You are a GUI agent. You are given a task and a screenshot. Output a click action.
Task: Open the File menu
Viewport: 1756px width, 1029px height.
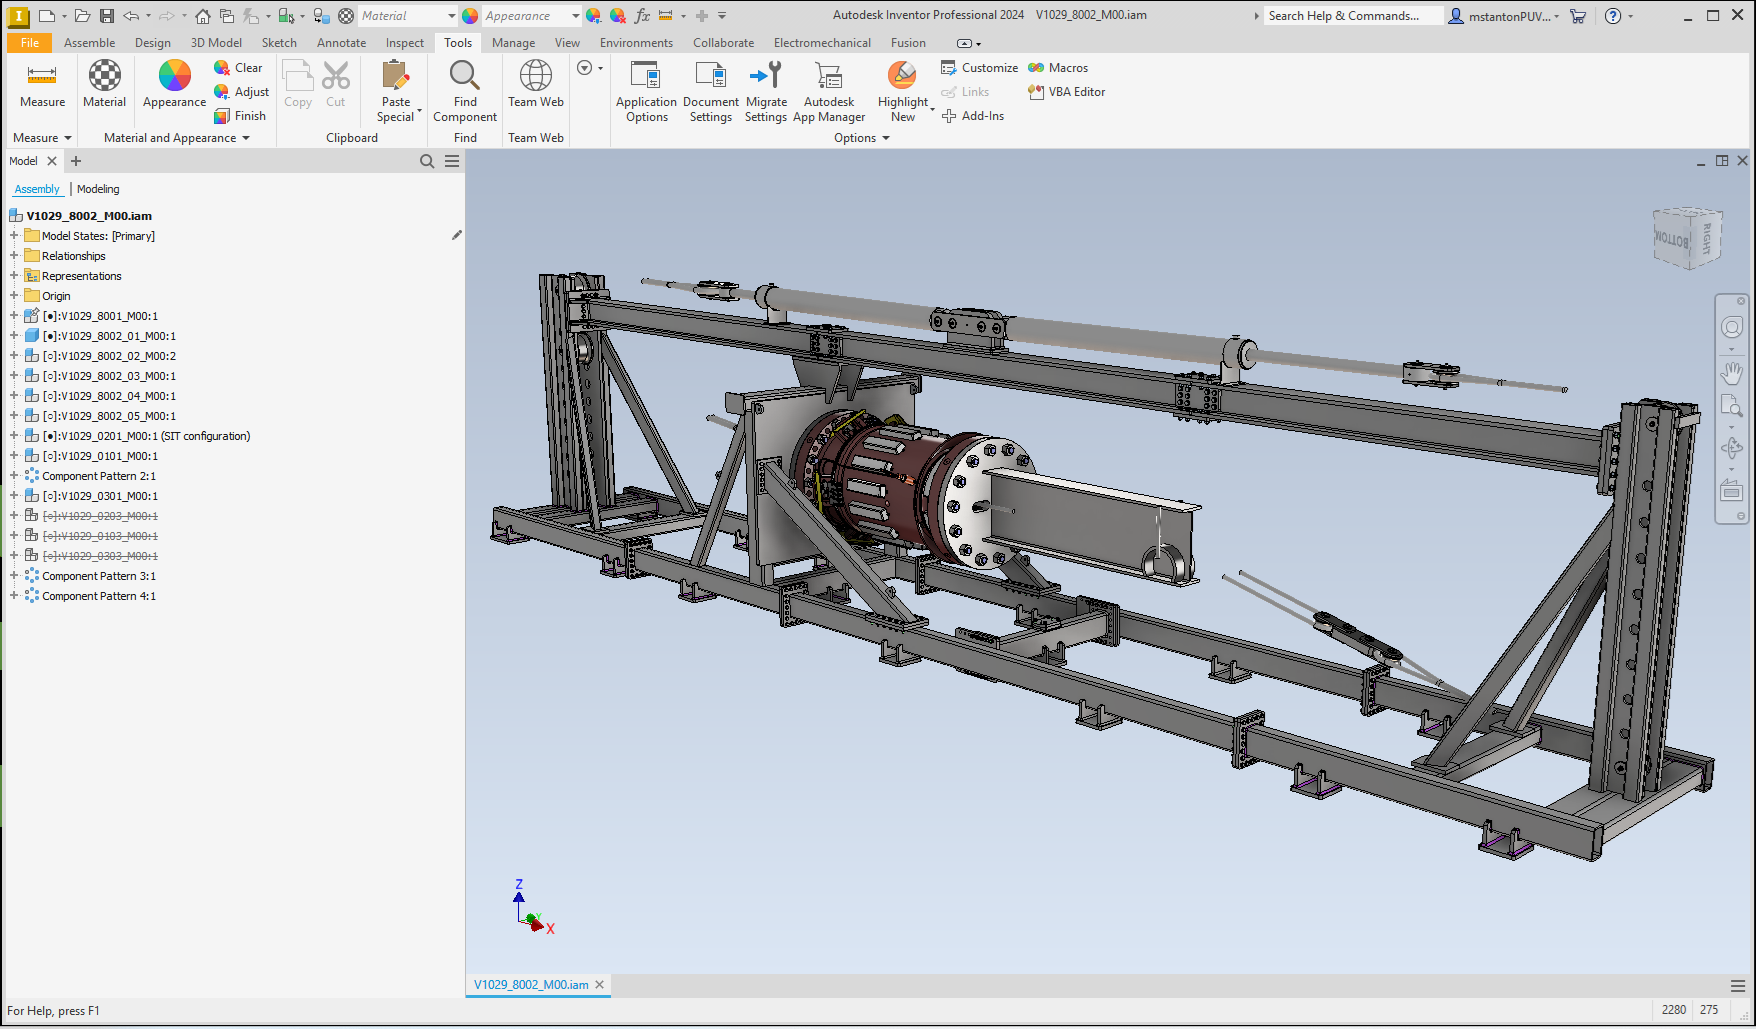(x=30, y=43)
